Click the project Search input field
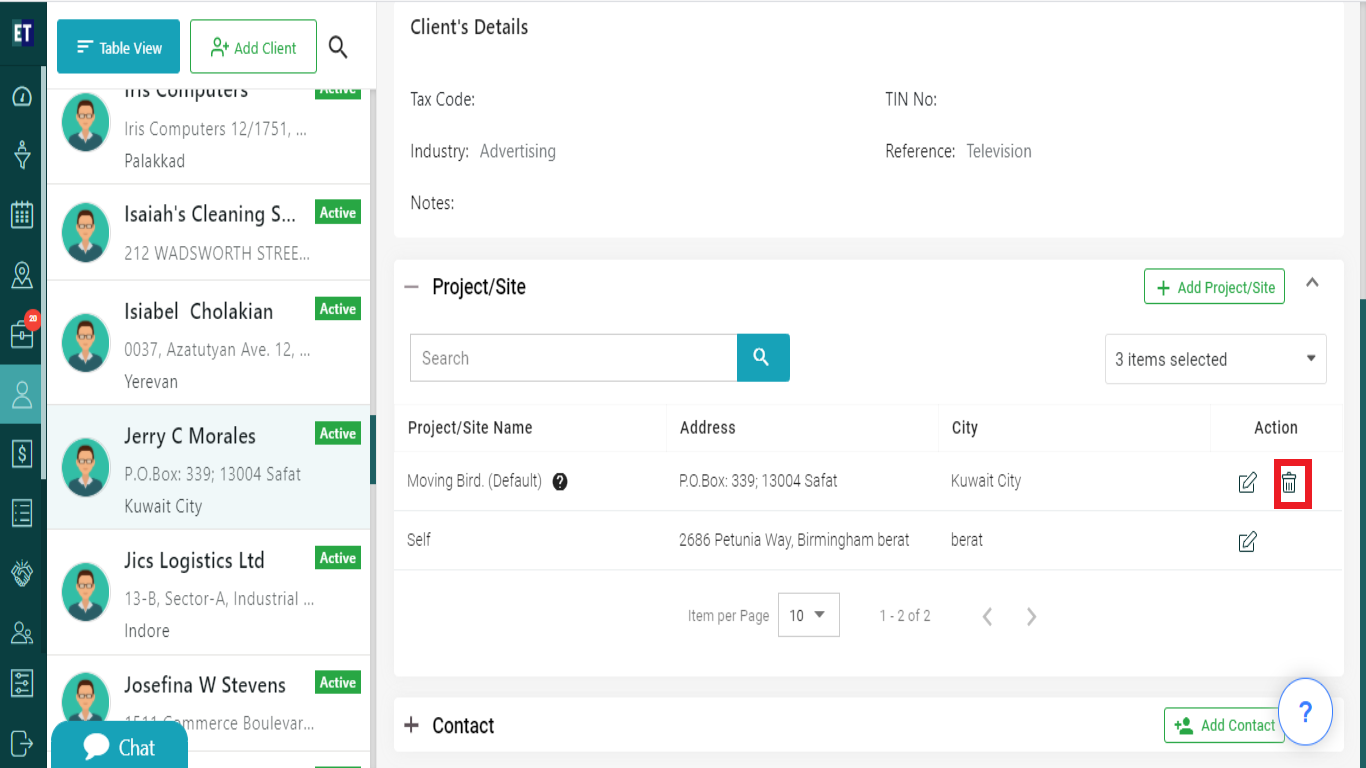Viewport: 1366px width, 768px height. [x=573, y=358]
